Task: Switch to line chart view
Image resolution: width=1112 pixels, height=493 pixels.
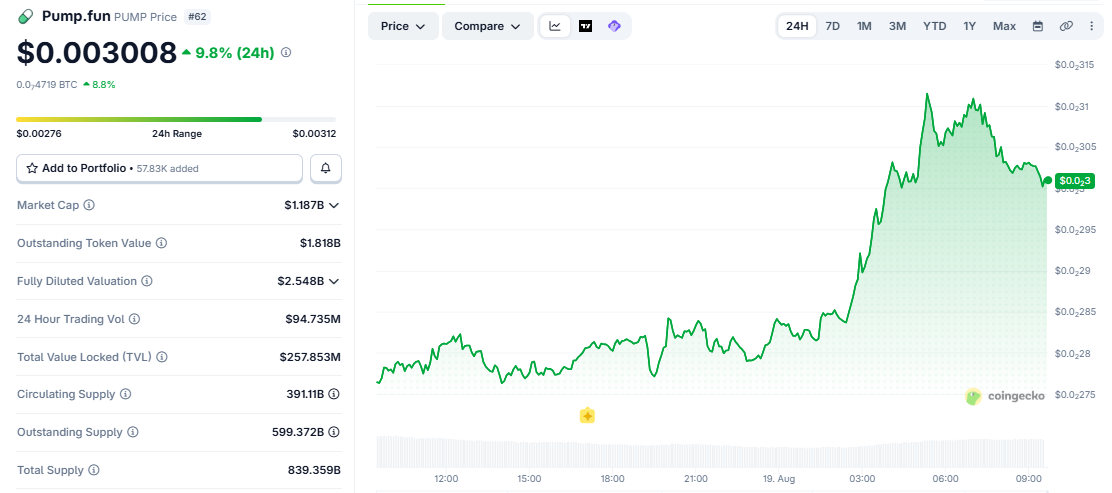Action: pyautogui.click(x=555, y=26)
